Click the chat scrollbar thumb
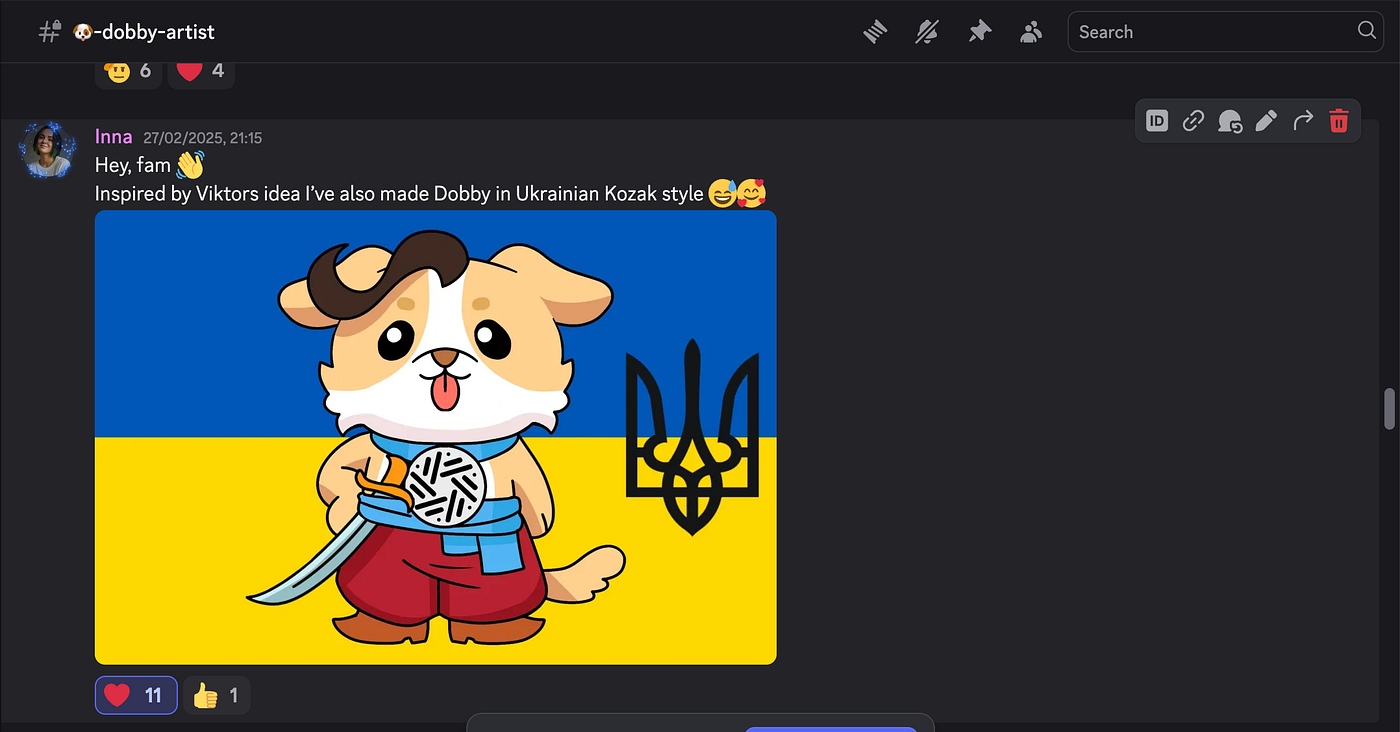Image resolution: width=1400 pixels, height=732 pixels. click(x=1389, y=409)
